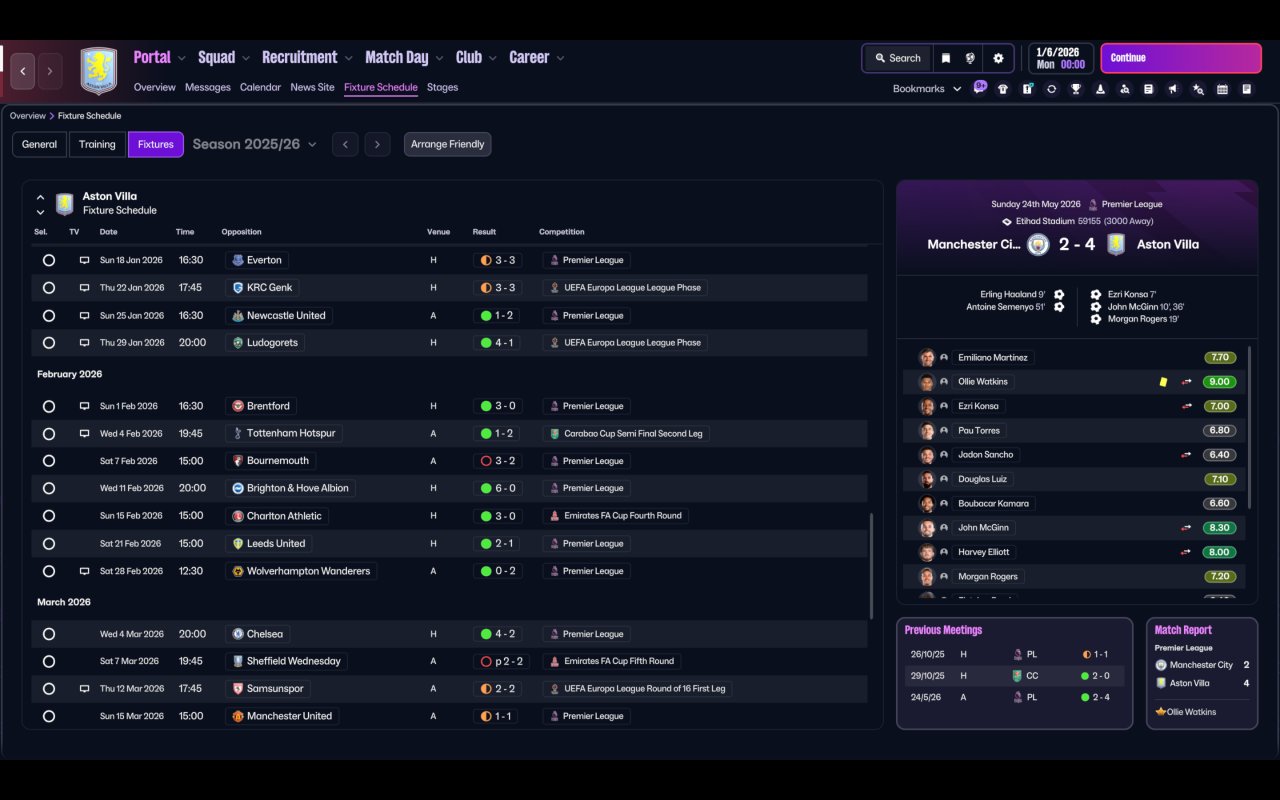Switch to the Training tab
The height and width of the screenshot is (800, 1280).
pos(97,144)
